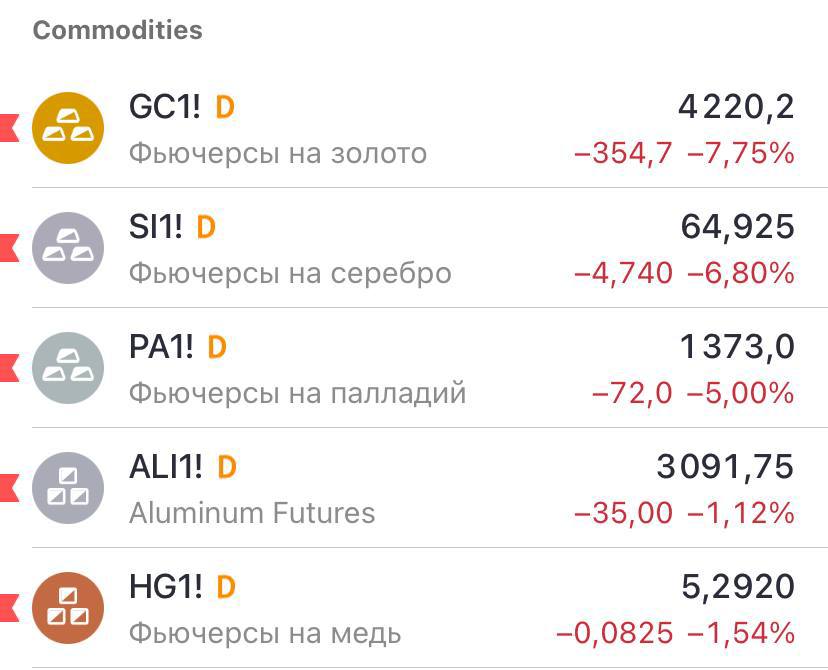This screenshot has width=828, height=670.
Task: Collapse the Commodities section header
Action: (x=117, y=30)
